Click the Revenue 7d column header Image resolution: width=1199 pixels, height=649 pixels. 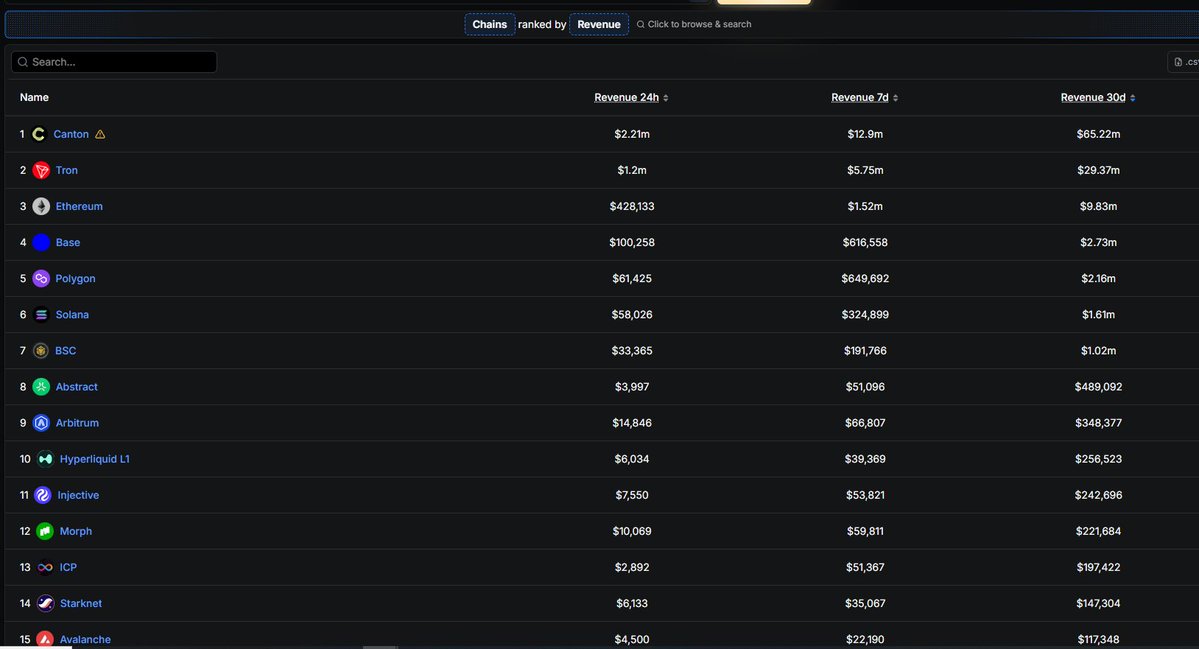coord(859,97)
